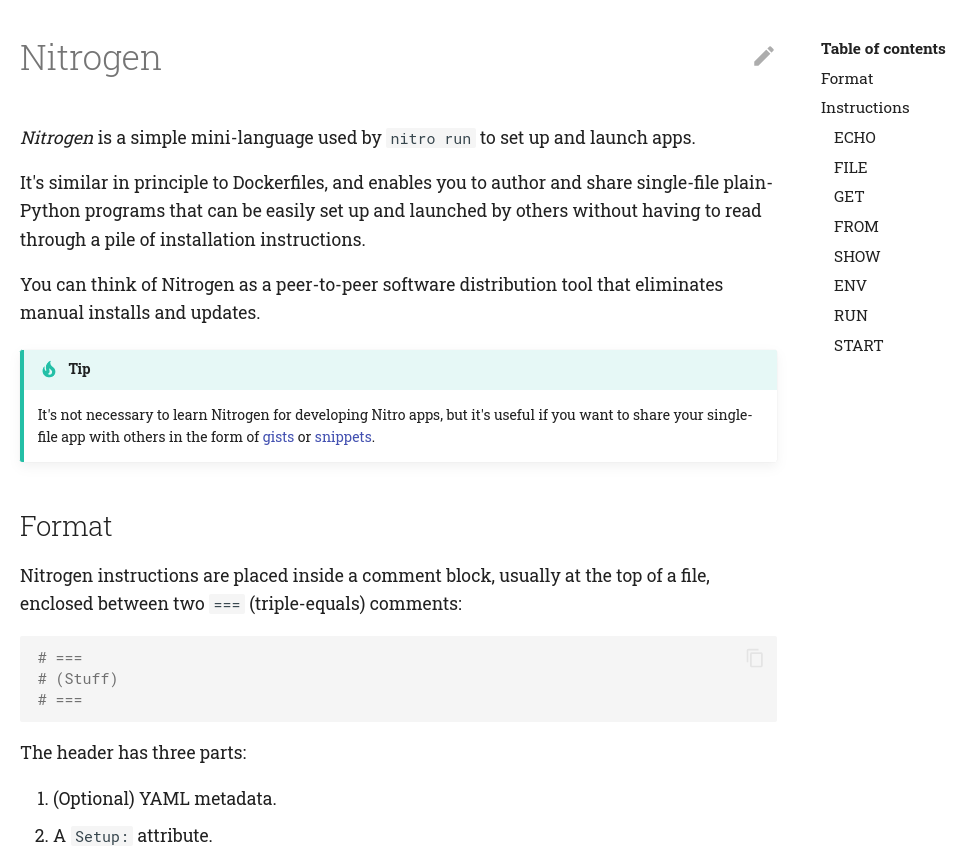The image size is (979, 856).
Task: Go to the FILE section
Action: coord(851,167)
